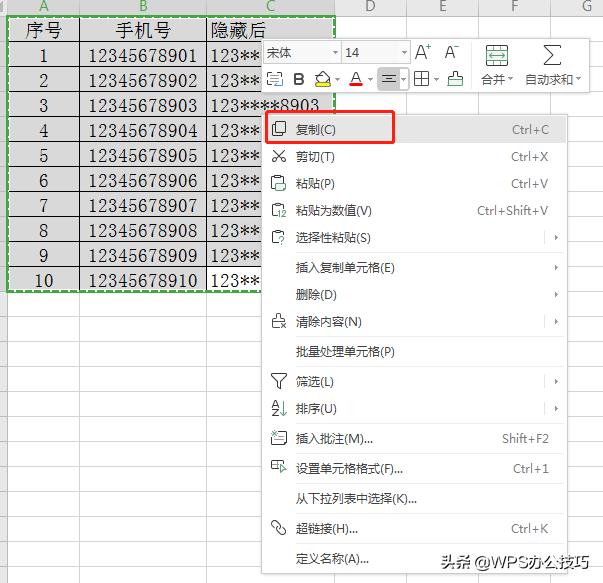Click the paste-values icon beside 粘贴为数值
The width and height of the screenshot is (603, 583).
279,210
